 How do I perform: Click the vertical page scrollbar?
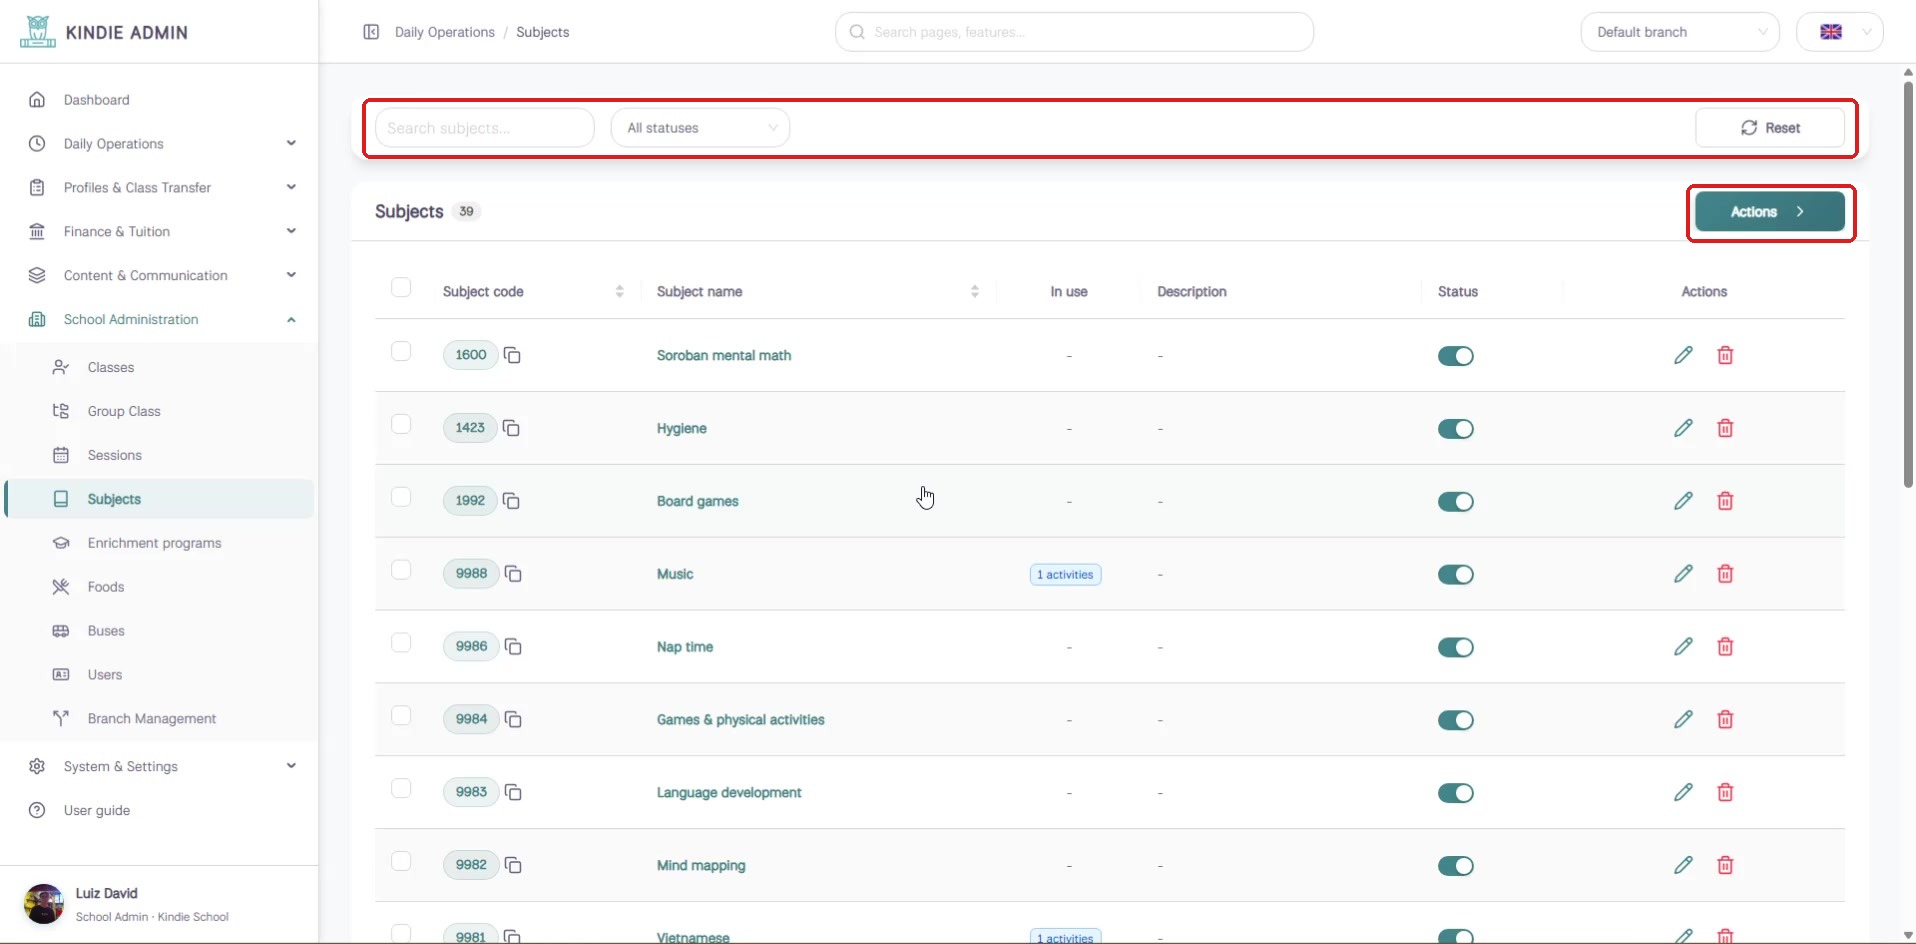(1908, 284)
